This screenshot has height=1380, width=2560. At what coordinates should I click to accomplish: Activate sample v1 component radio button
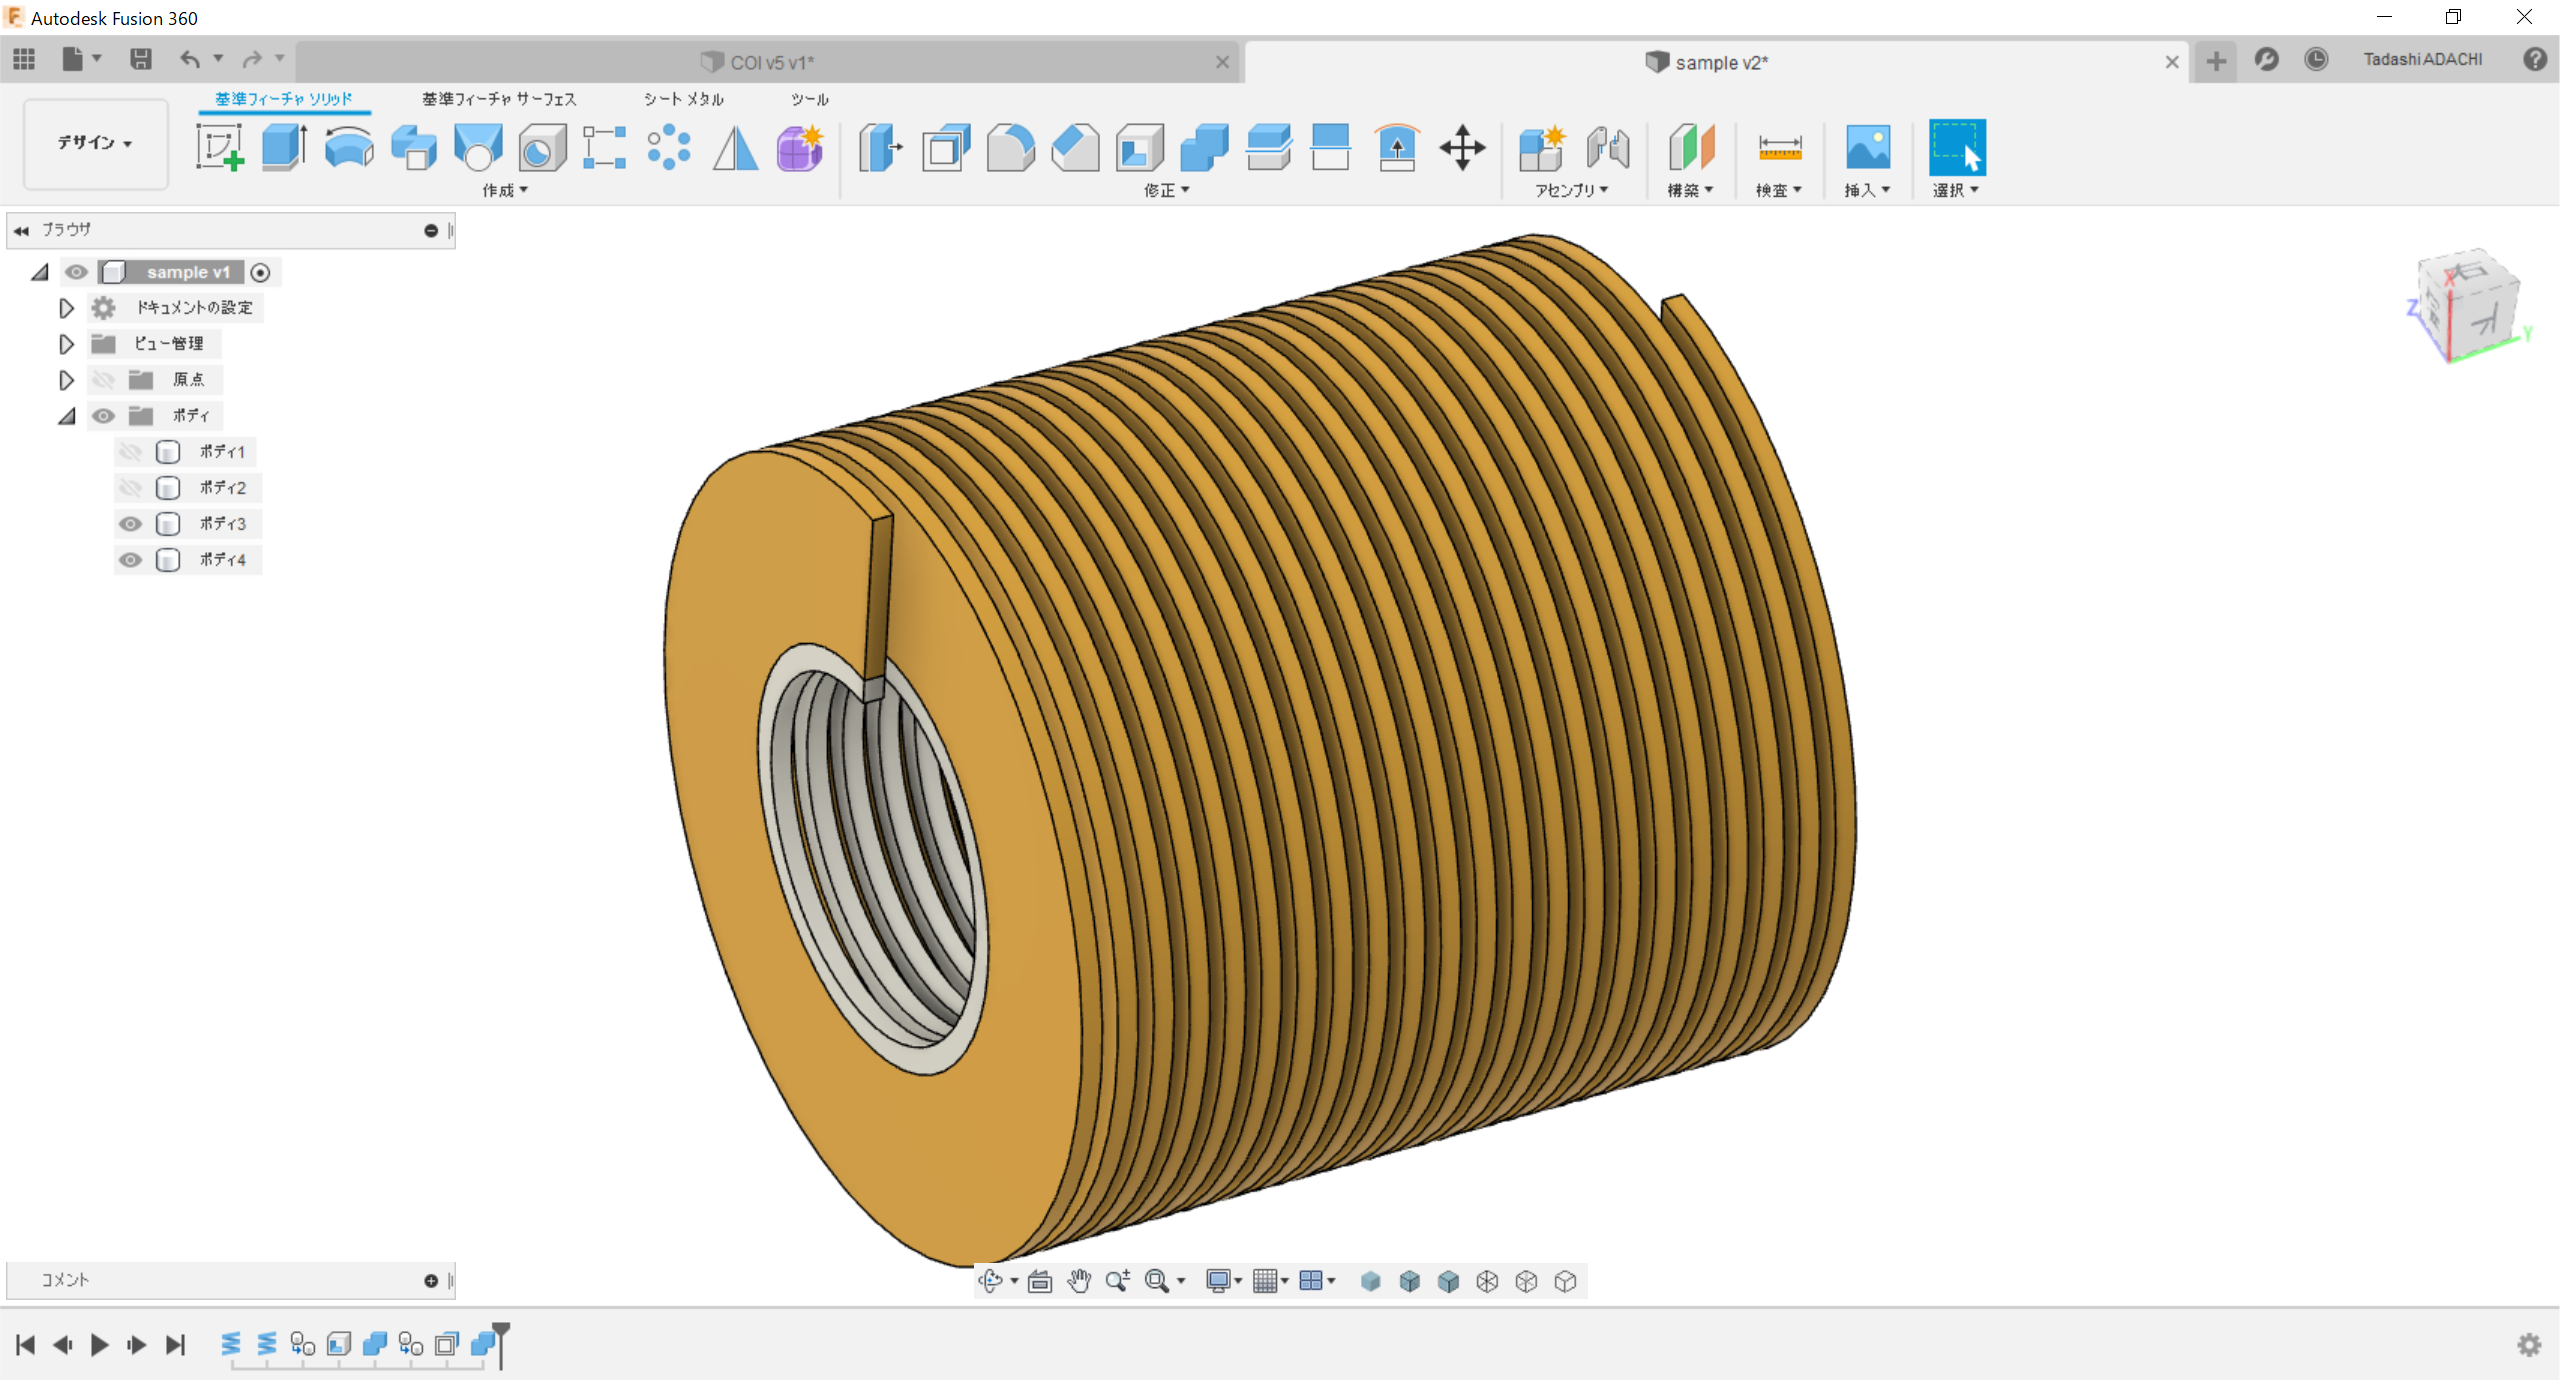coord(260,272)
